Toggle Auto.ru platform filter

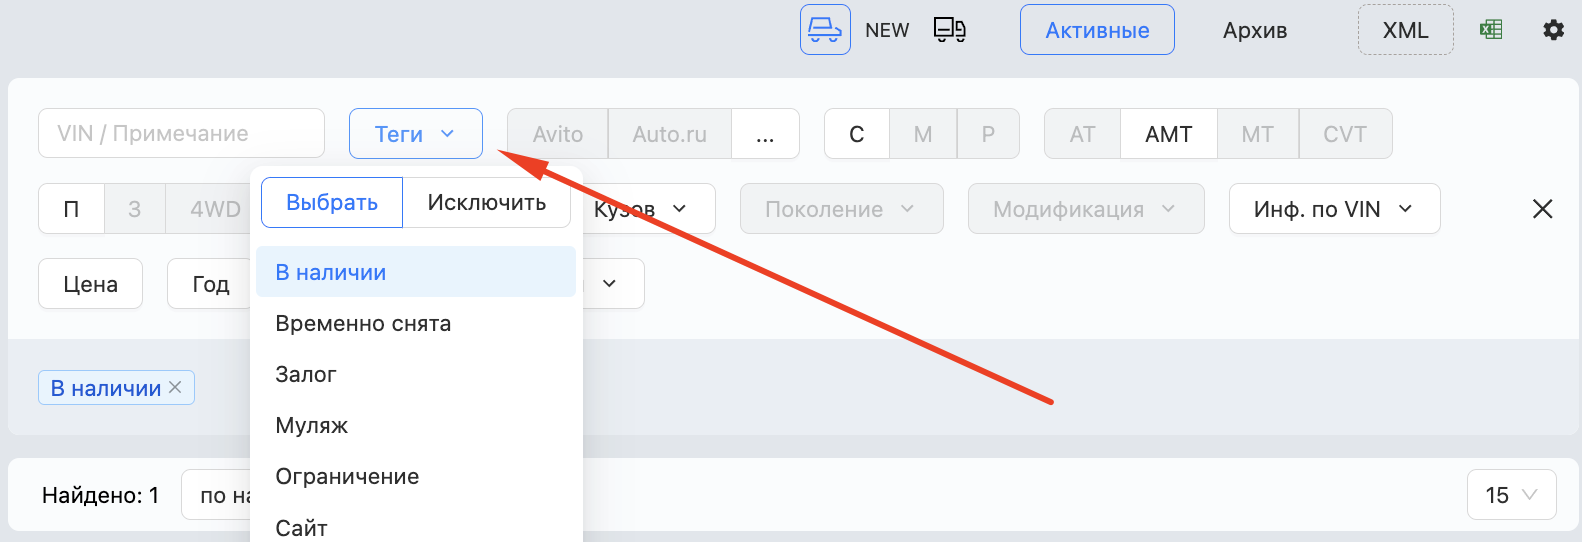(669, 134)
